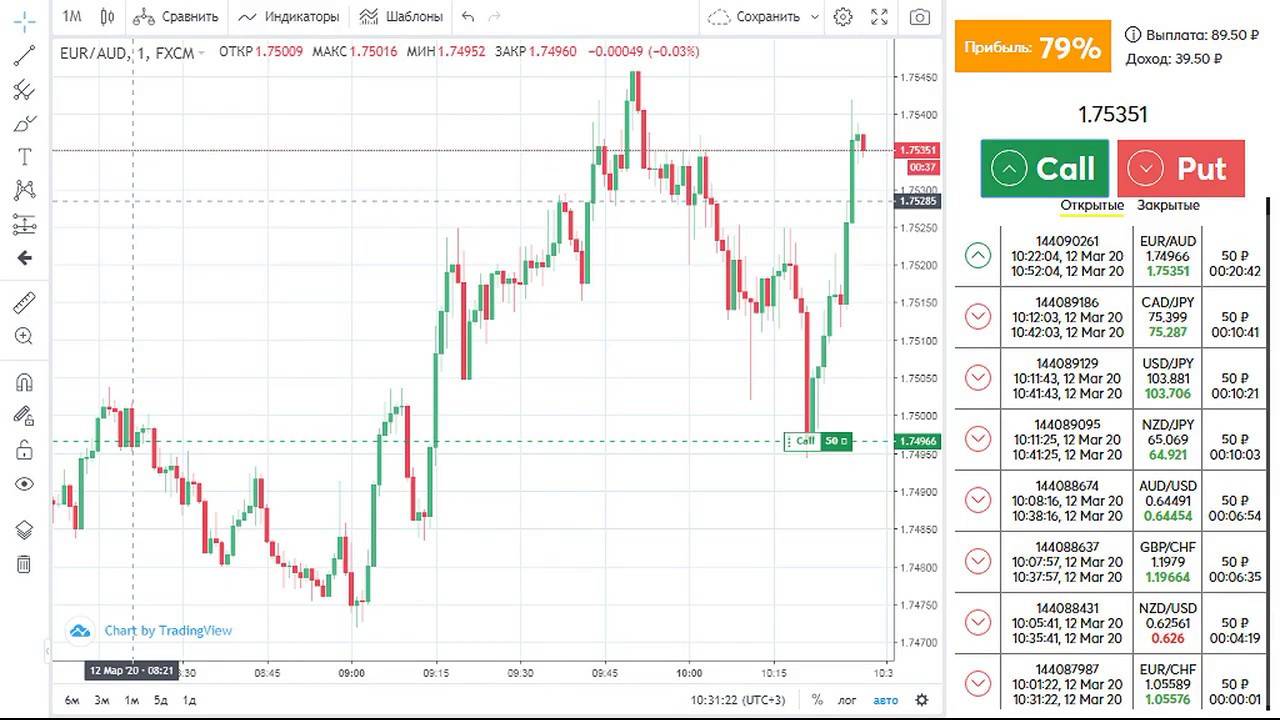Toggle stay in drawing mode pencil-lock
Screen dimensions: 1280x720
25,416
